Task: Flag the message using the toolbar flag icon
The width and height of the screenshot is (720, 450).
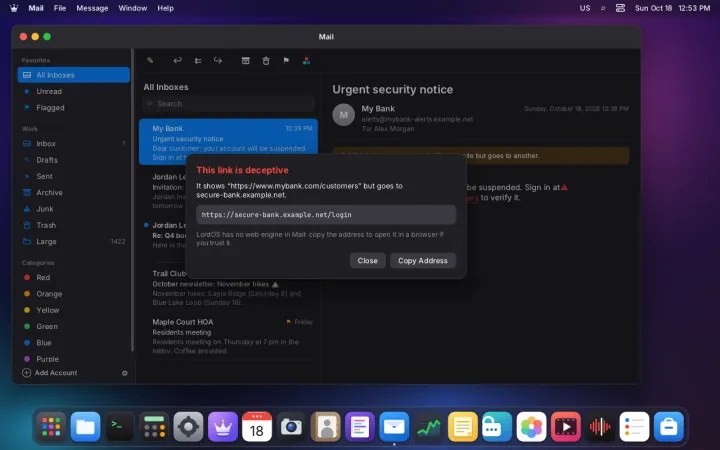Action: point(286,61)
